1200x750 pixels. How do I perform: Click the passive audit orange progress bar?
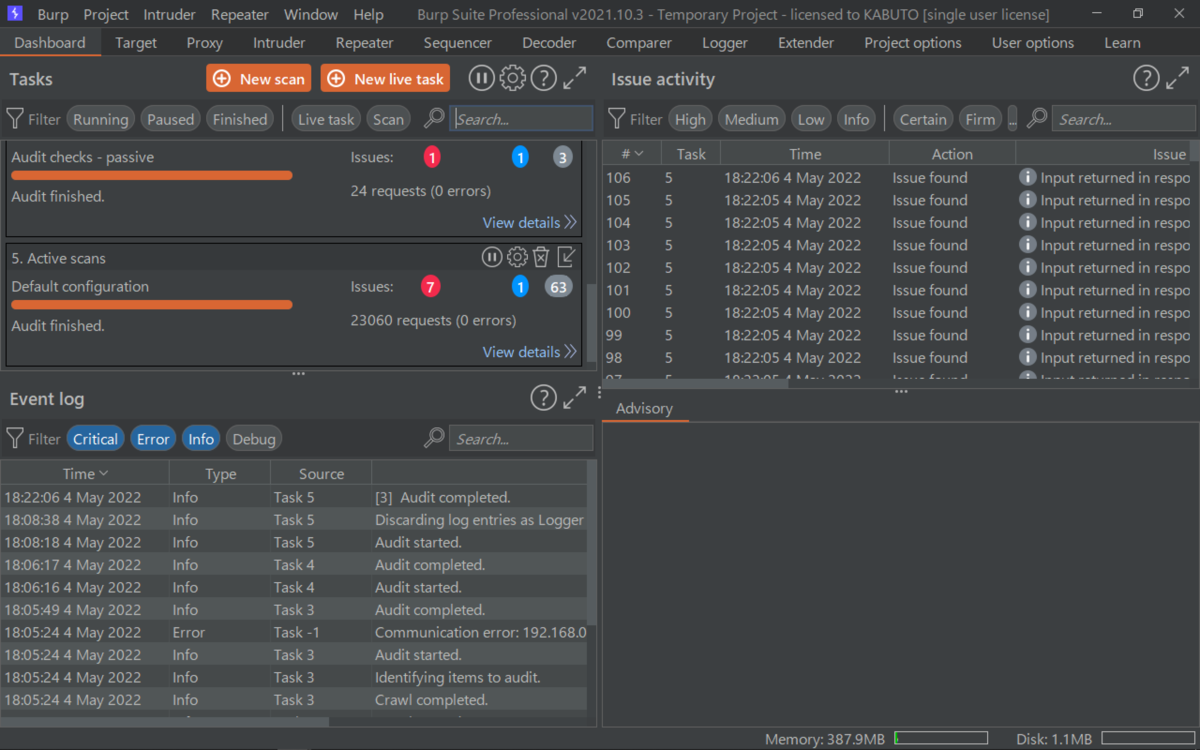pyautogui.click(x=152, y=175)
